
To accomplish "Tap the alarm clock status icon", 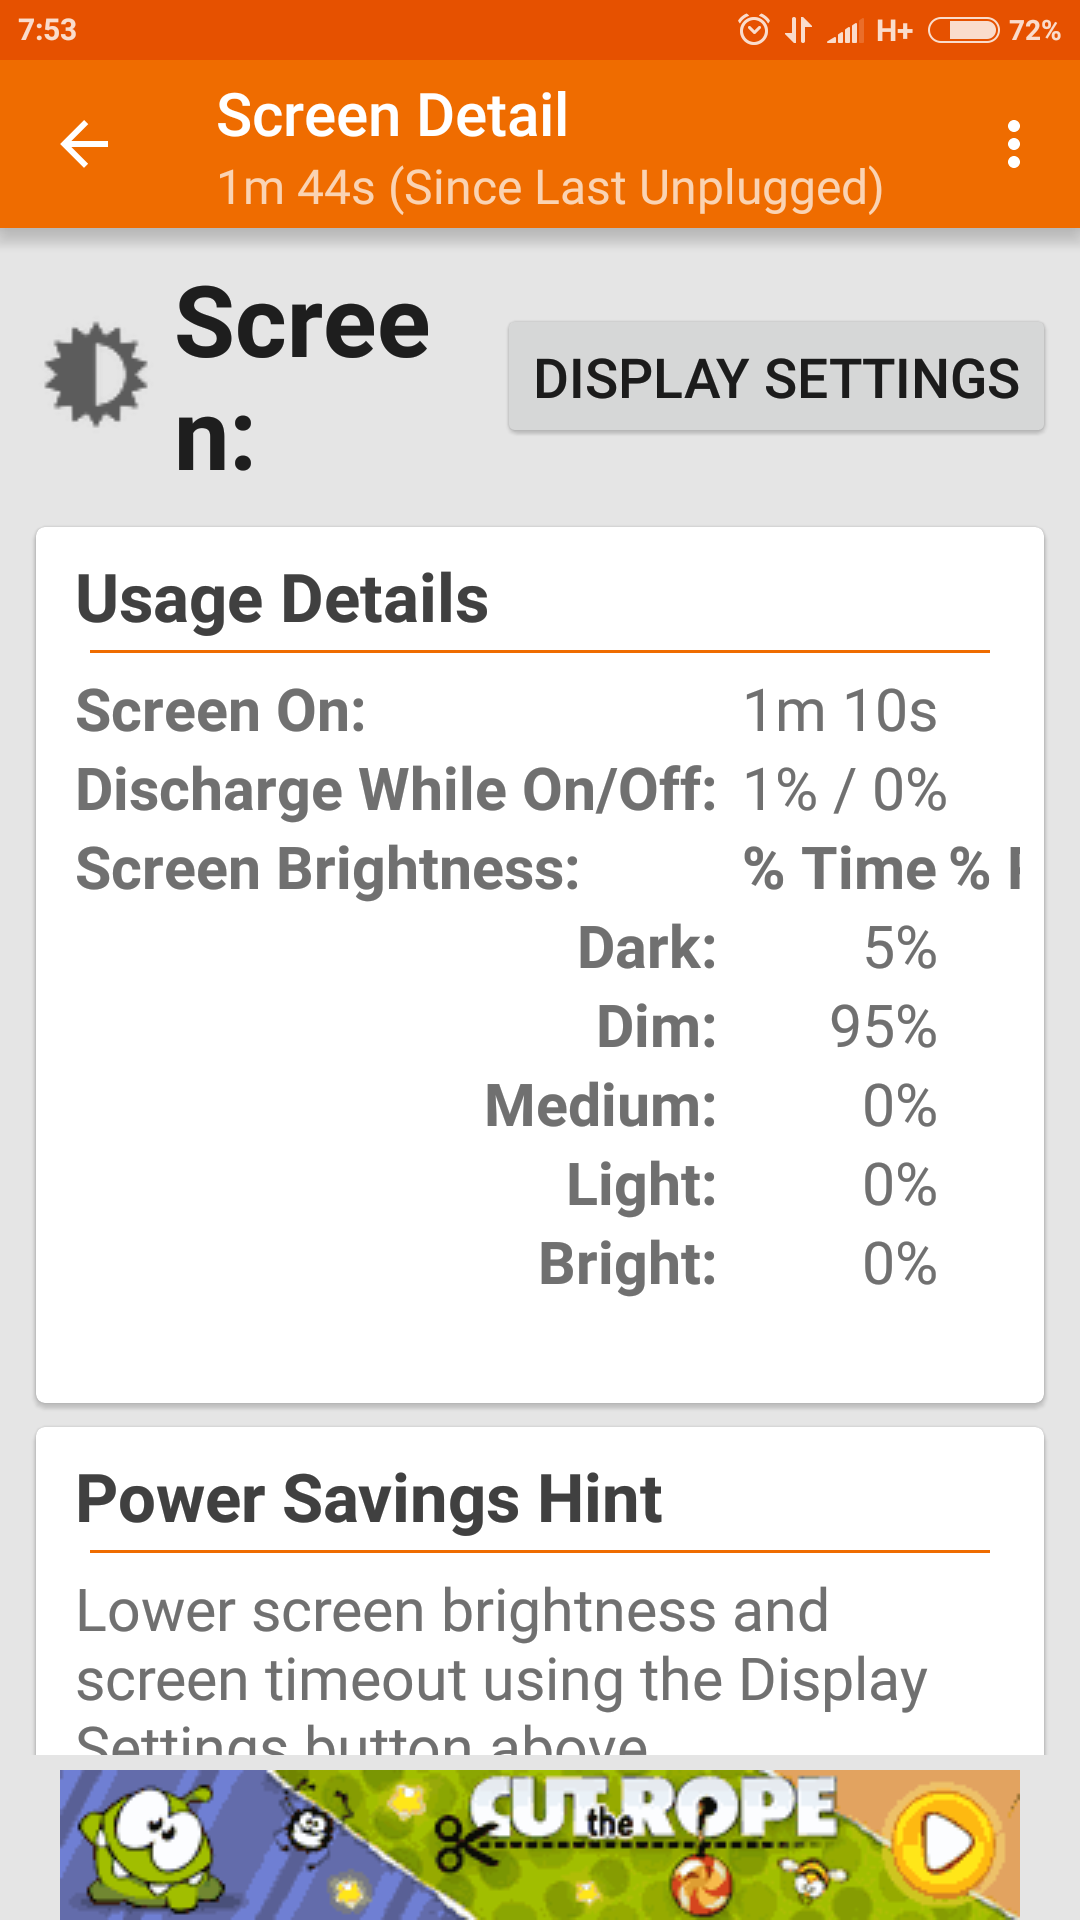I will pyautogui.click(x=754, y=30).
